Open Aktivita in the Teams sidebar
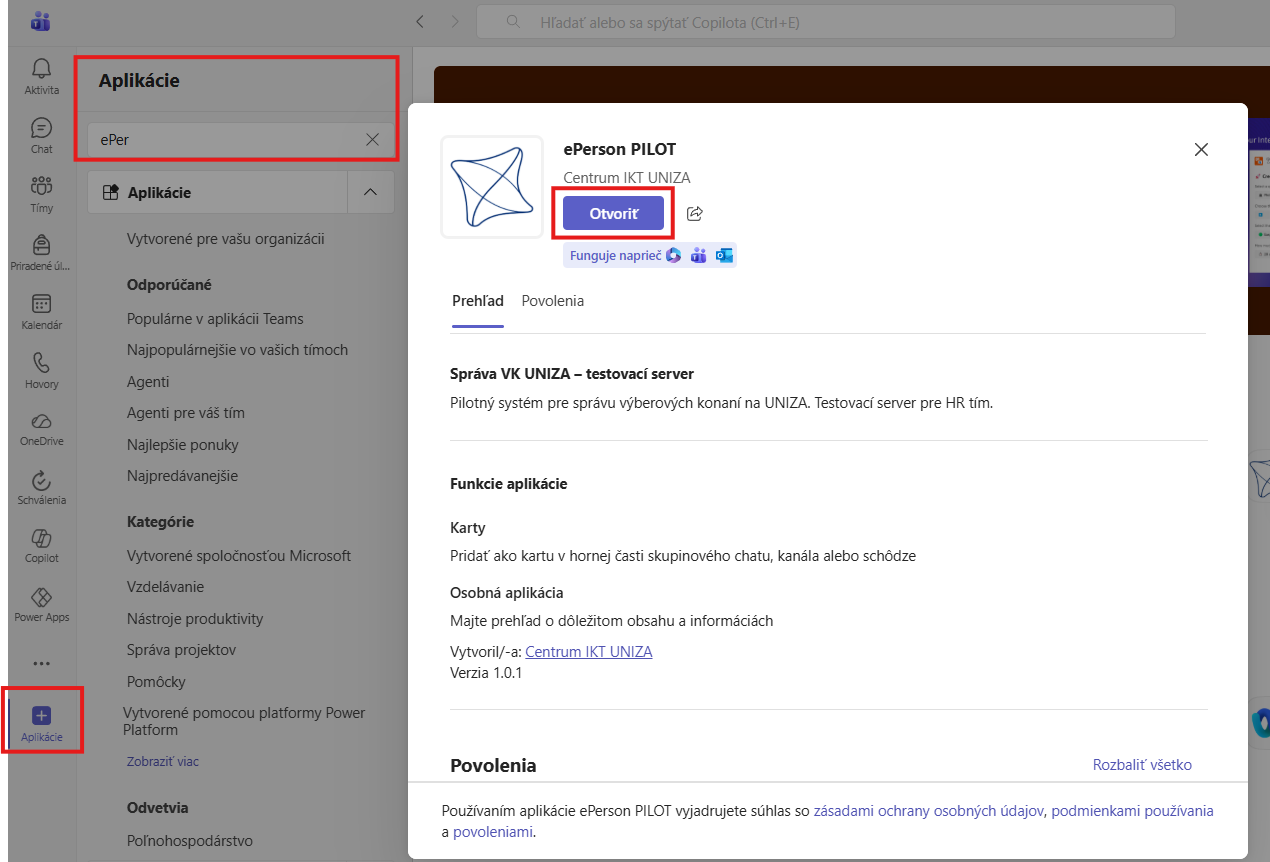Viewport: 1270px width, 862px height. [41, 76]
